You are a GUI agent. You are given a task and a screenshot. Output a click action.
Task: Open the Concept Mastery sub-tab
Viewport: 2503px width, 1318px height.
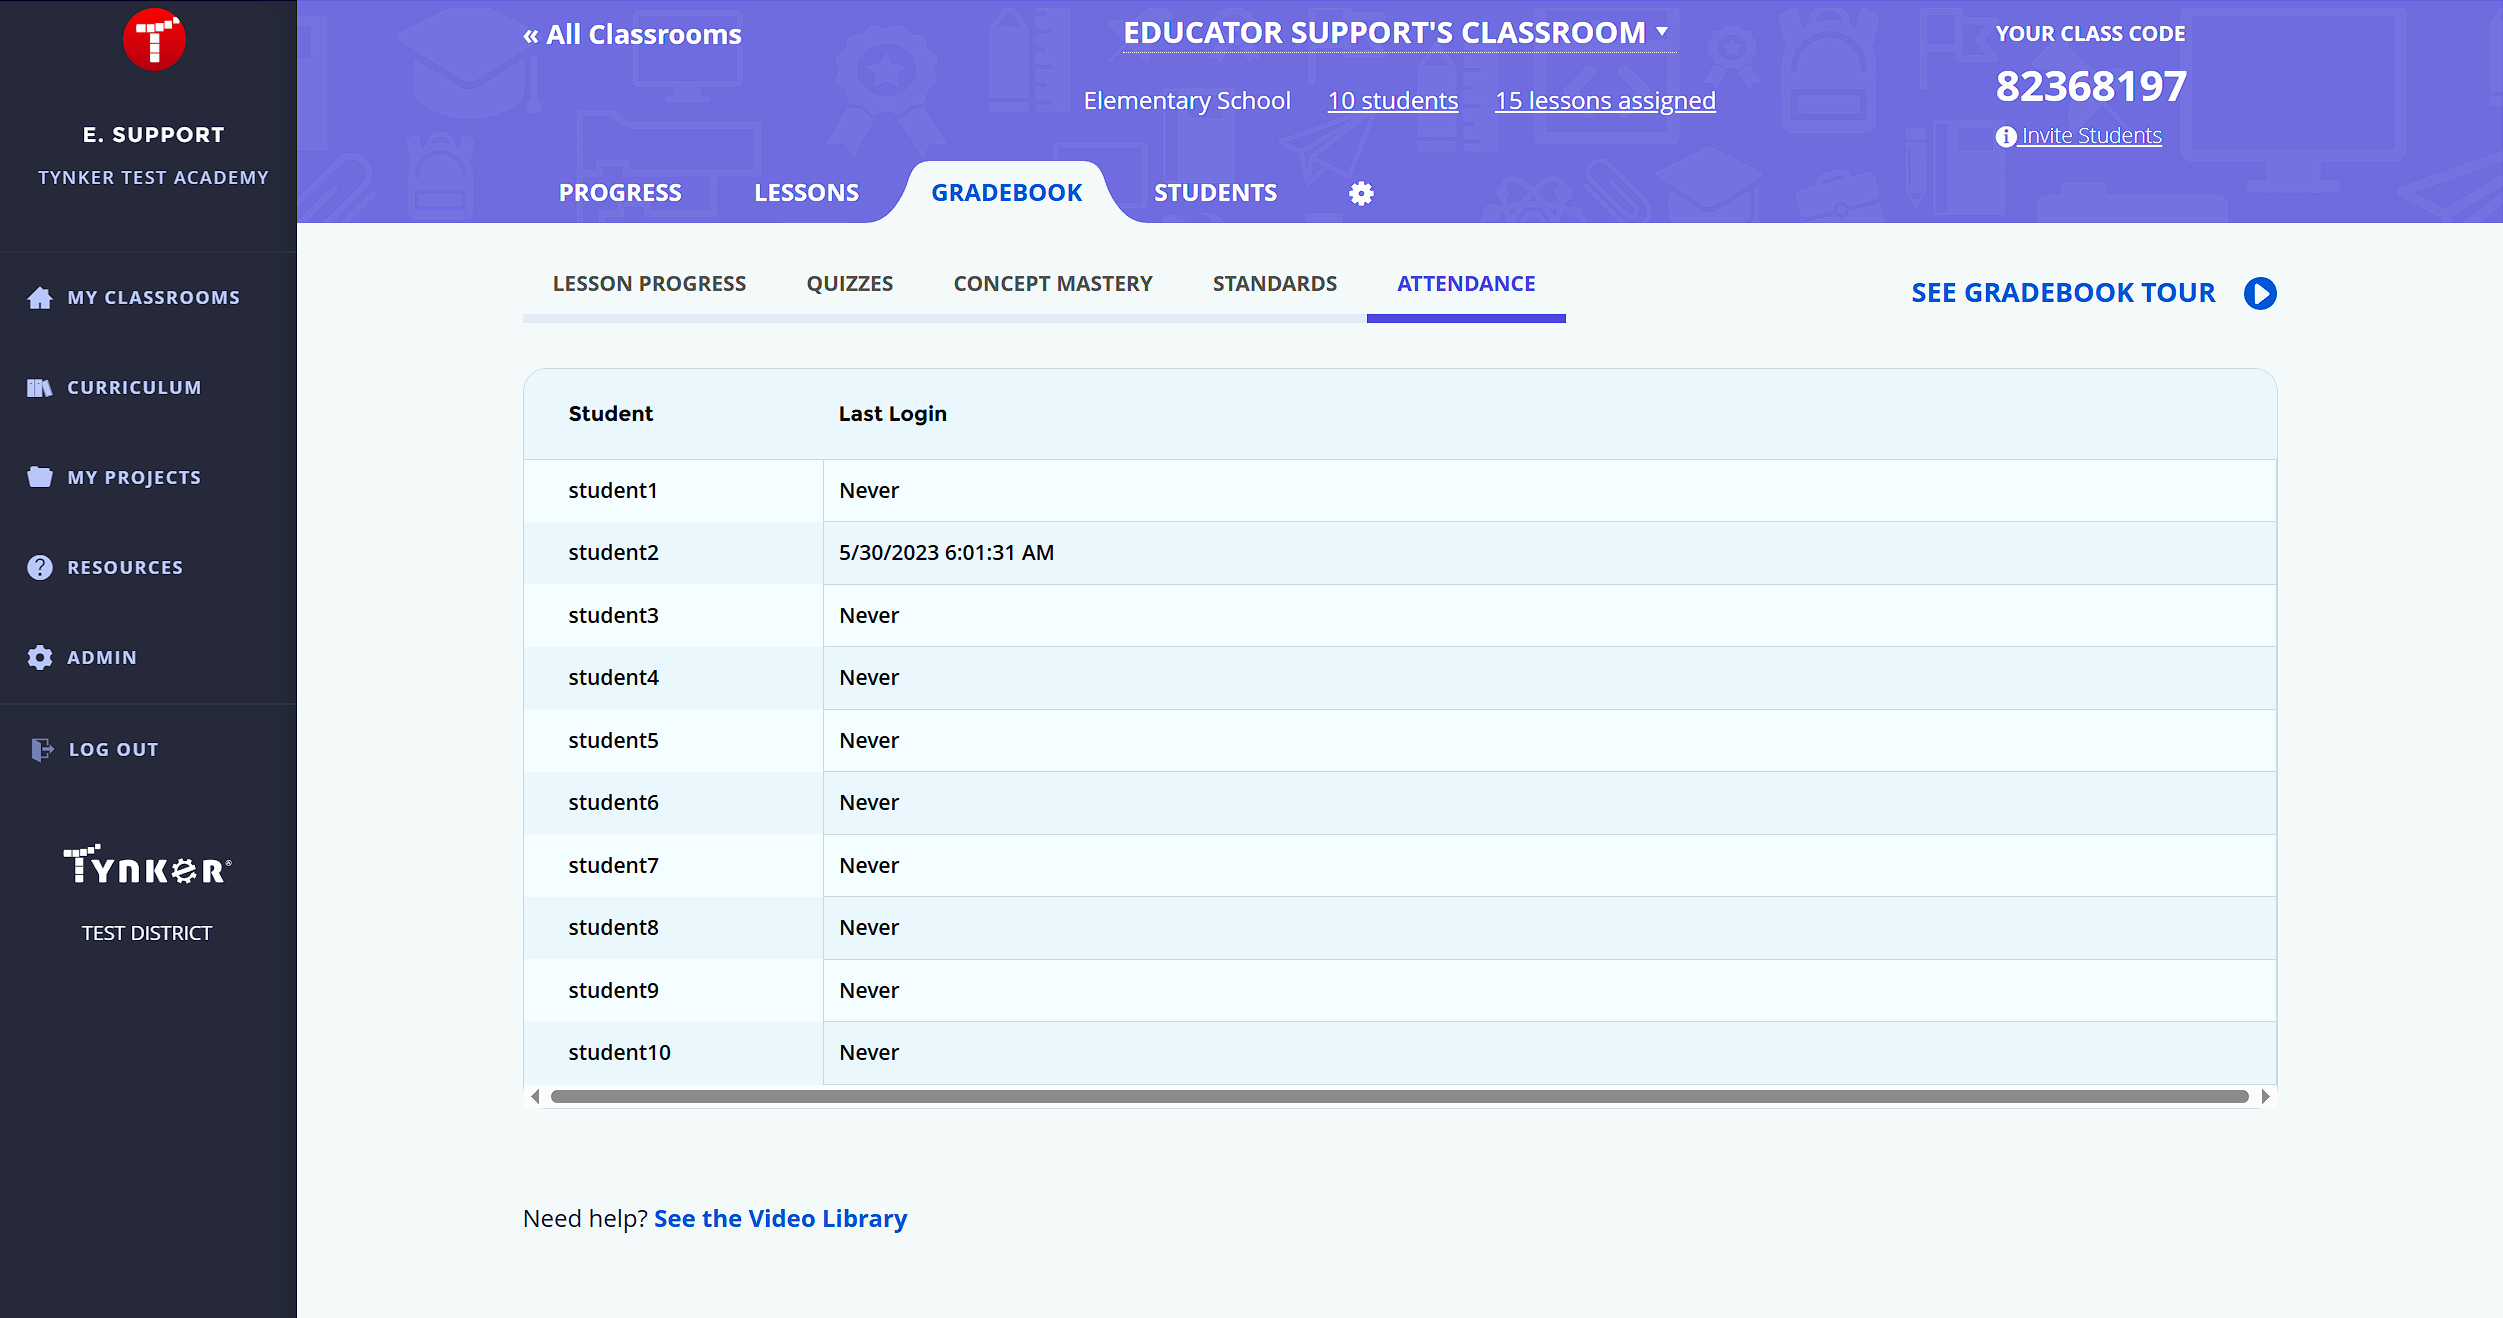tap(1053, 284)
